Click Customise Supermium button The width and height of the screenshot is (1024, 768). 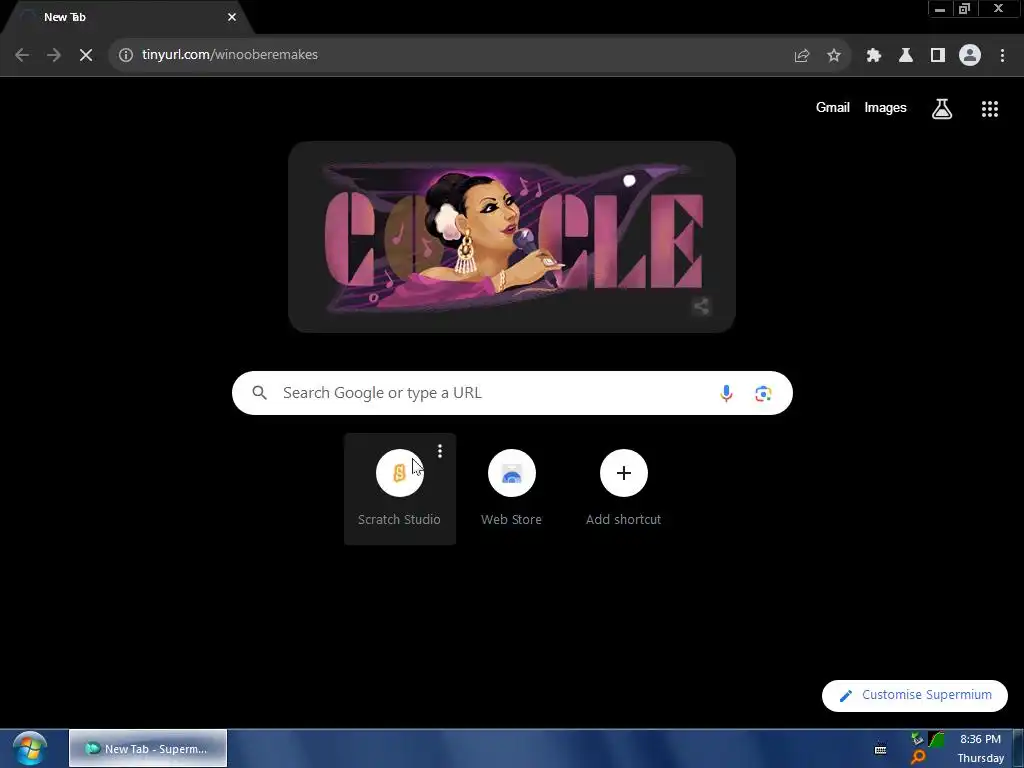[915, 696]
